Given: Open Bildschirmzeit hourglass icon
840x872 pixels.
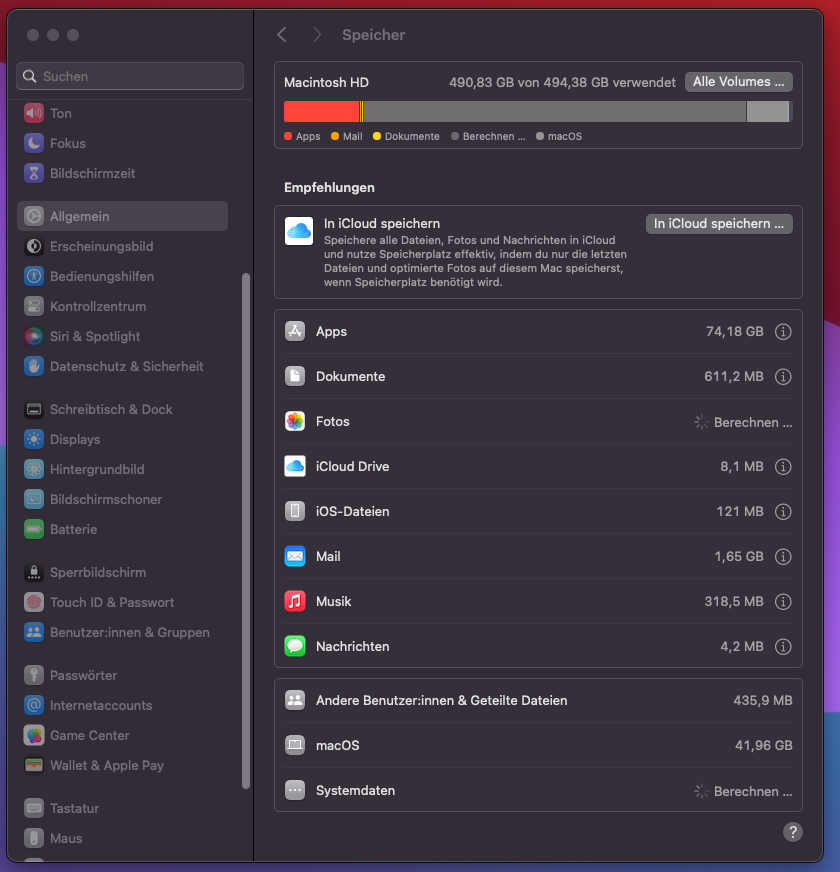Looking at the screenshot, I should 34,174.
